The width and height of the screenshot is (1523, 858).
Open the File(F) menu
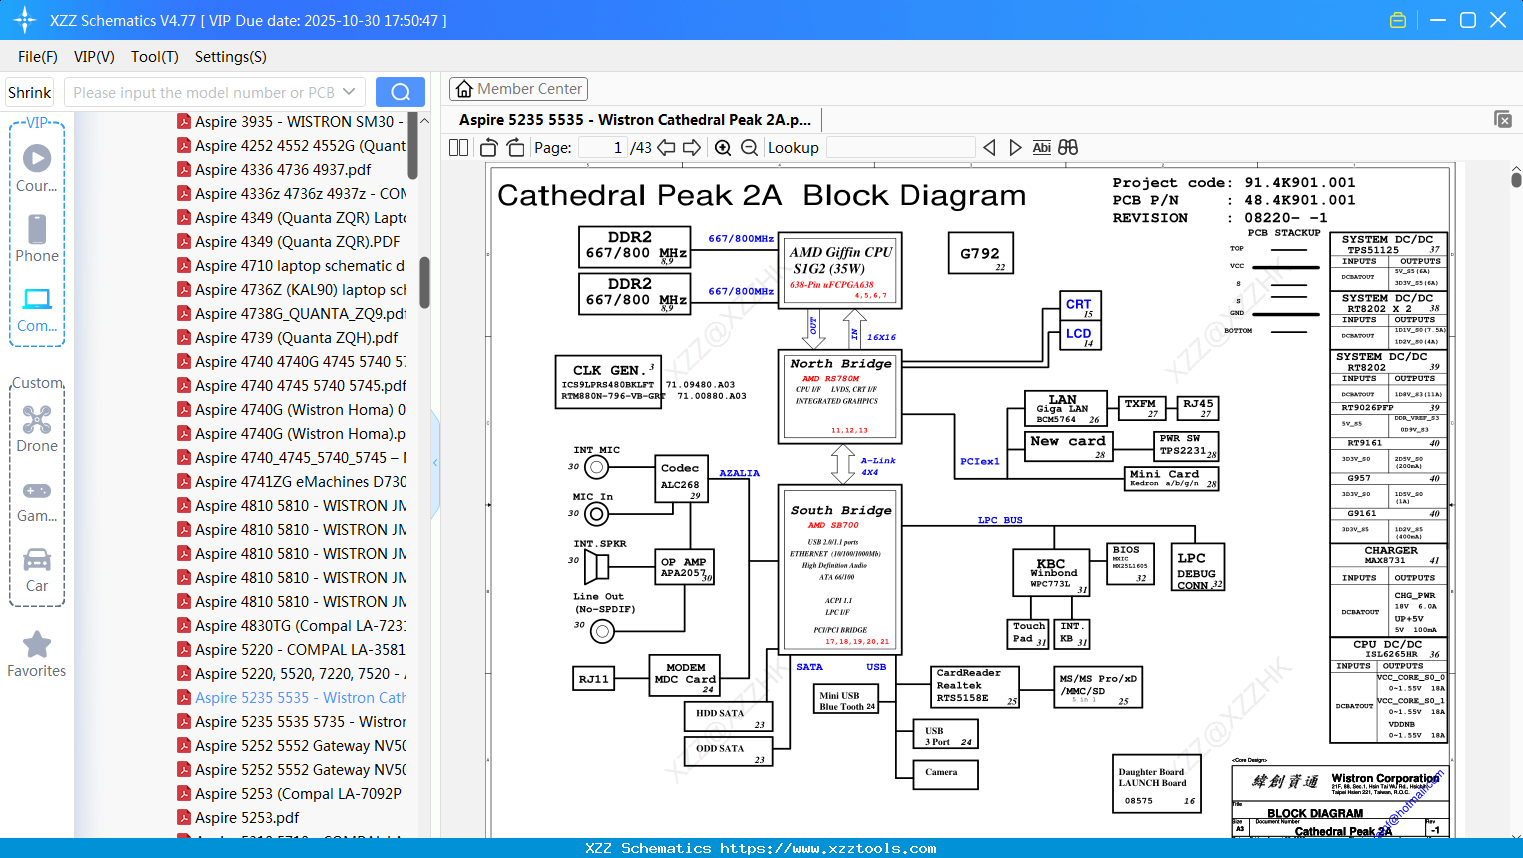point(38,57)
